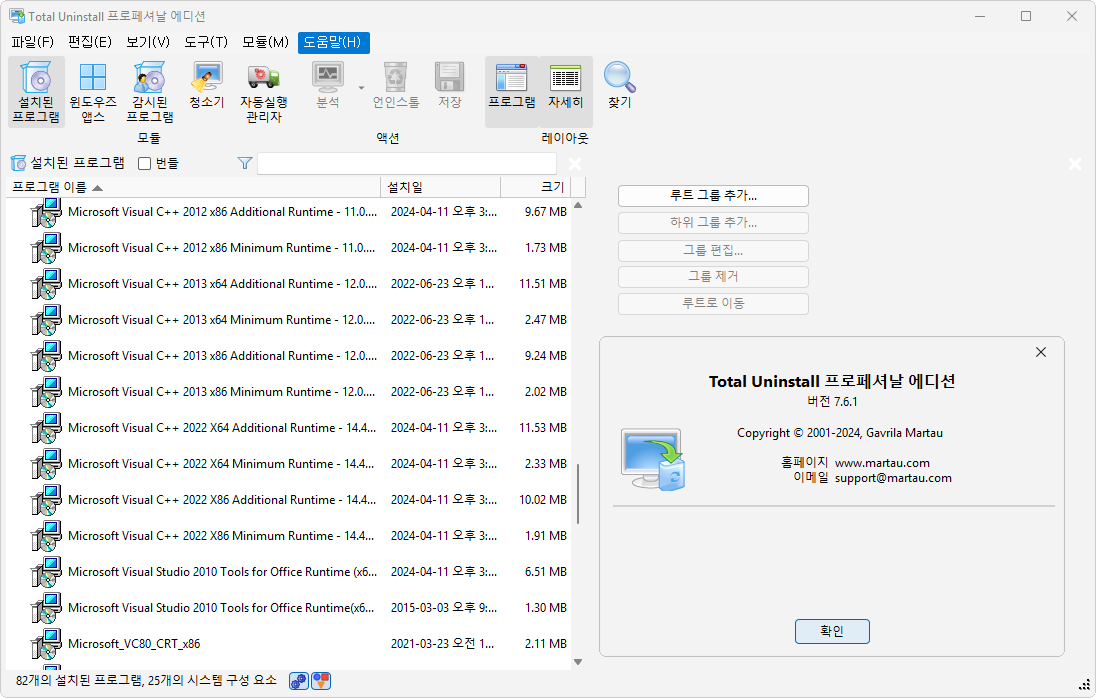Click the blue gears status bar icon
1096x698 pixels.
[x=298, y=681]
